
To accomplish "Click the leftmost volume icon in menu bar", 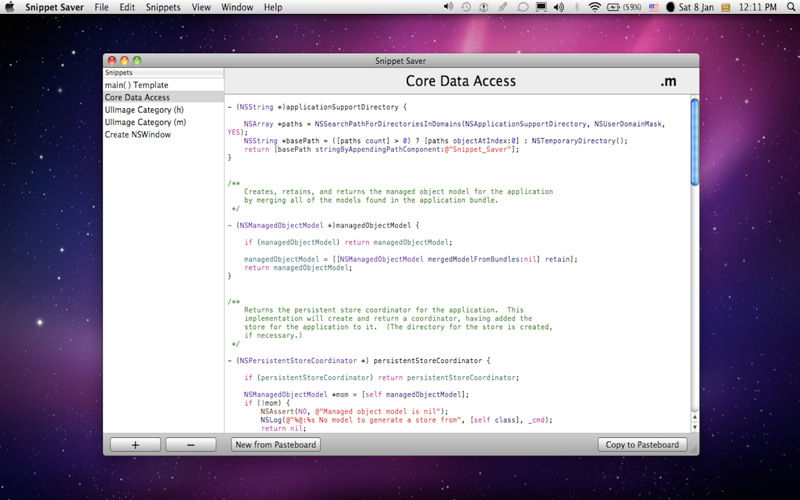I will (x=448, y=7).
